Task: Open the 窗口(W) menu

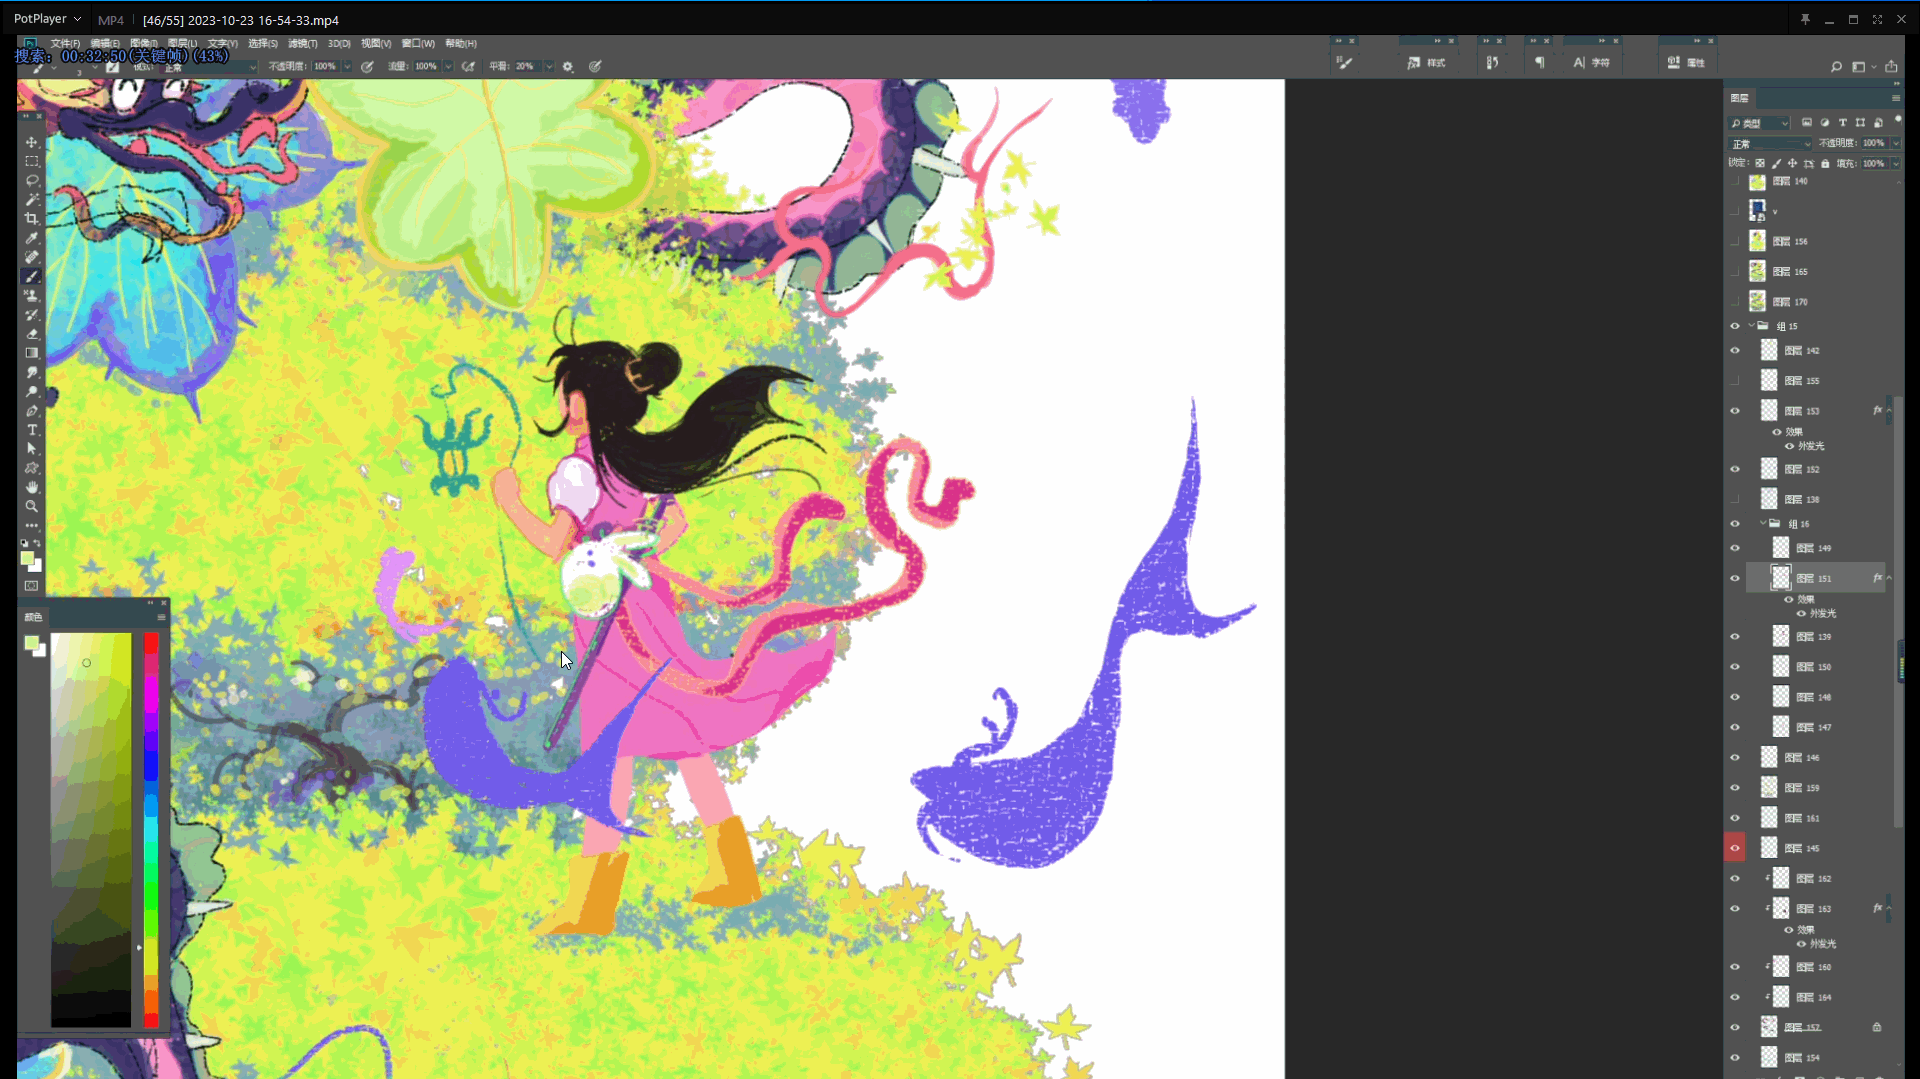Action: point(418,44)
